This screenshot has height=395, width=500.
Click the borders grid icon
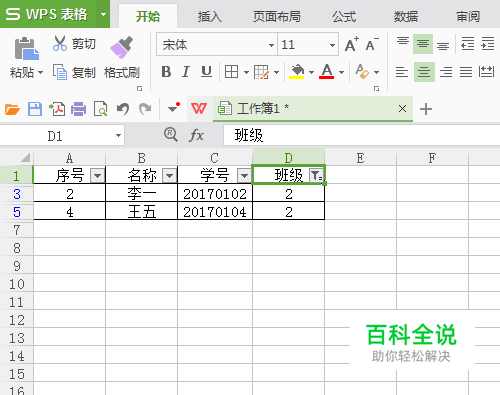(x=231, y=72)
